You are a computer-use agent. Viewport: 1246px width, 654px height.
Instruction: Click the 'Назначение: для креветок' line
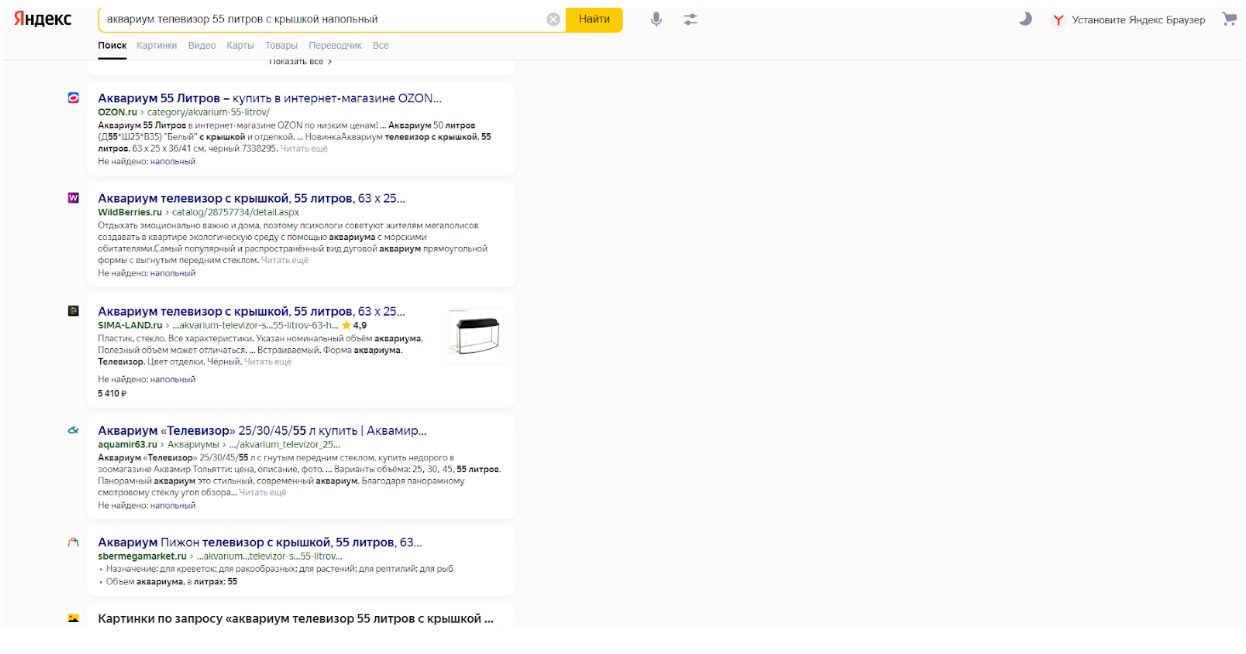click(279, 568)
